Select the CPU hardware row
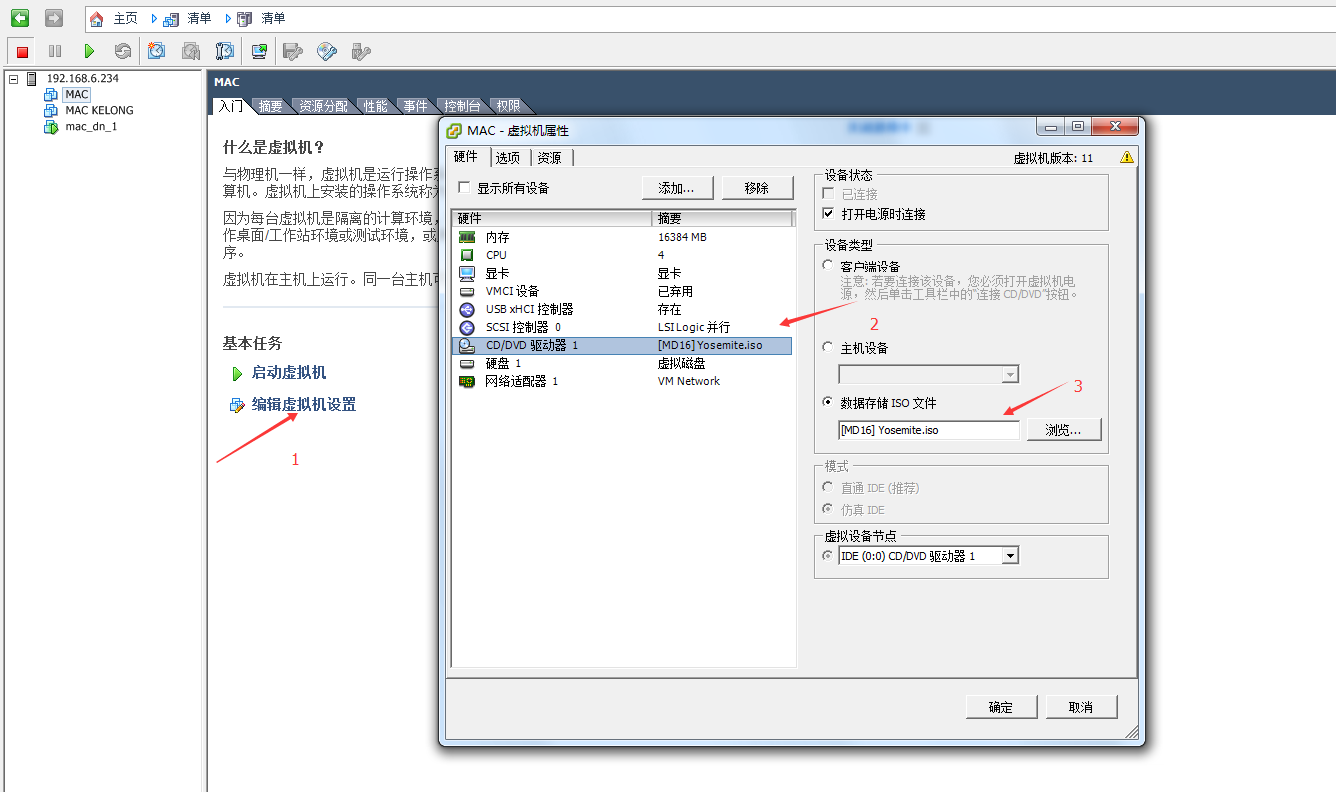Viewport: 1336px width, 792px height. coord(622,255)
